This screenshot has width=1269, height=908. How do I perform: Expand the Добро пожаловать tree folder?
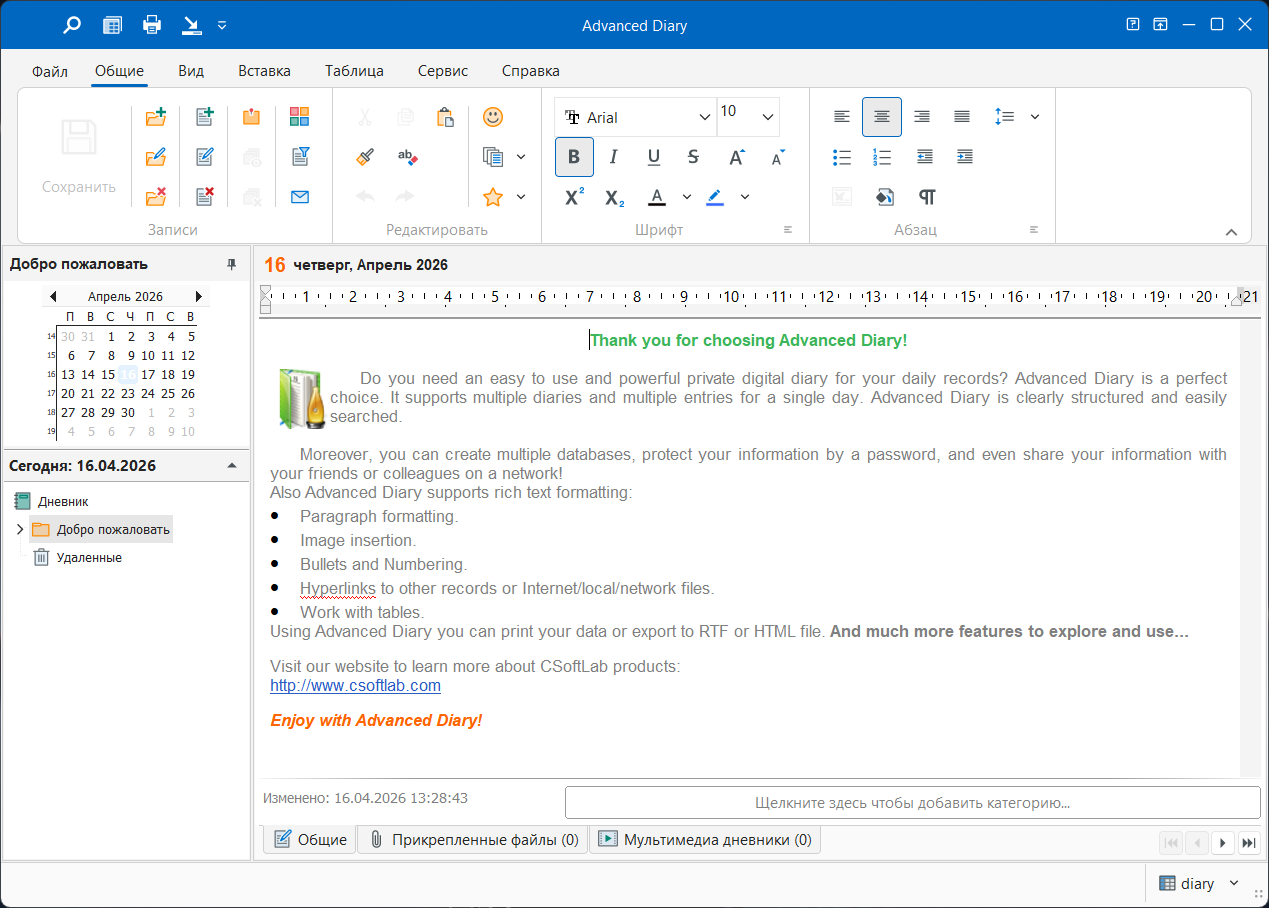pos(20,529)
